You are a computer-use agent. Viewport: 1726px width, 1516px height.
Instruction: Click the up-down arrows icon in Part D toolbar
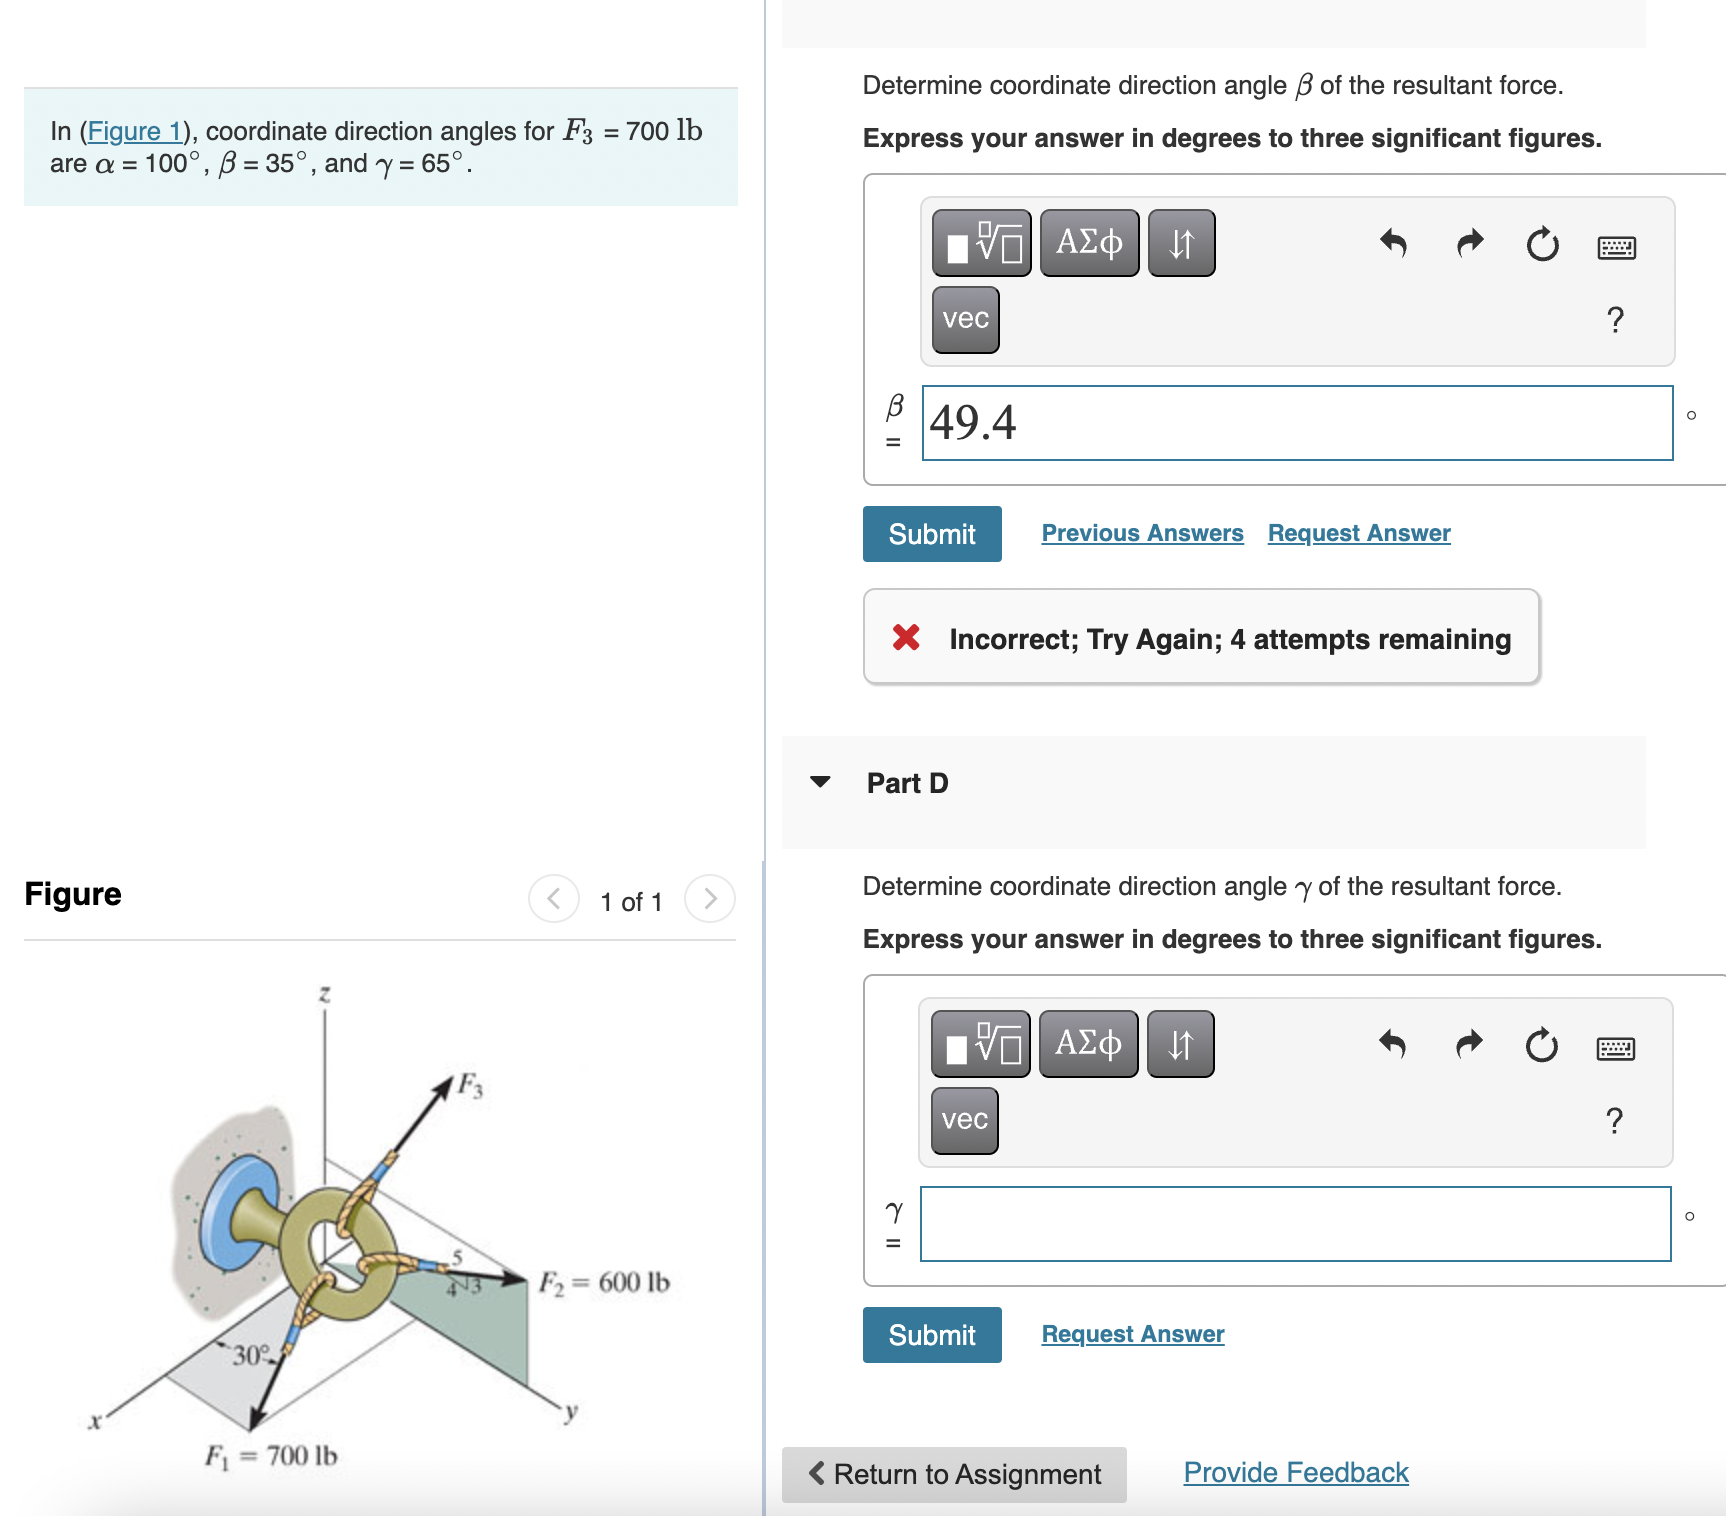coord(1180,1043)
